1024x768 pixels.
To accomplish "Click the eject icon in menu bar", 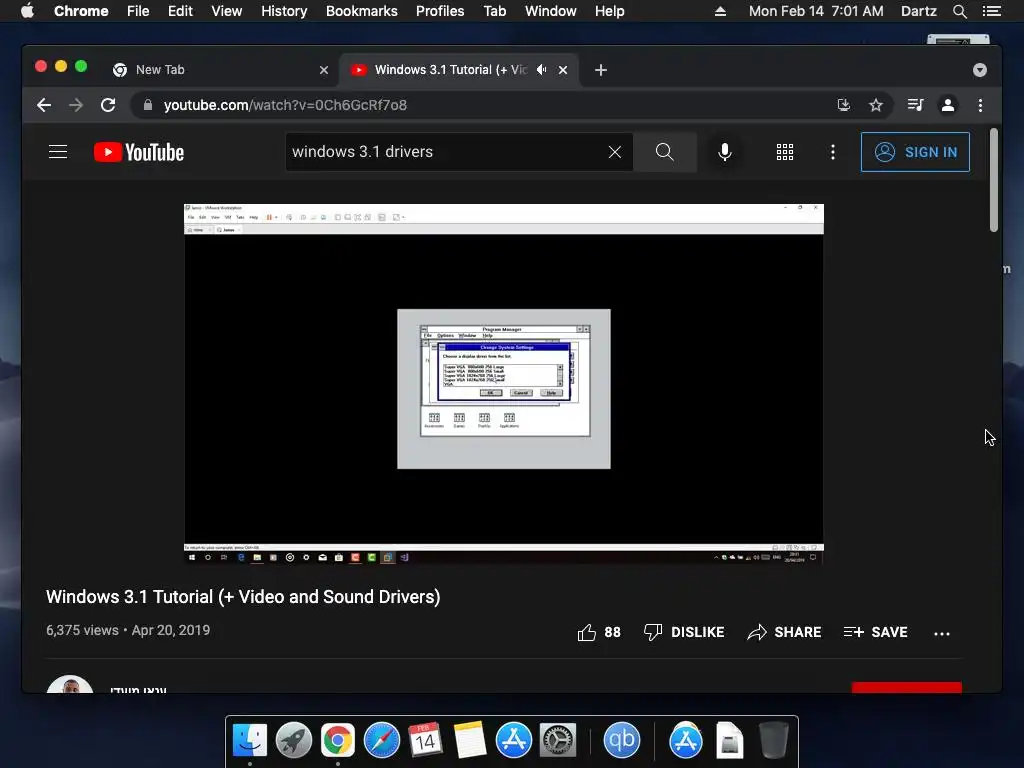I will 720,11.
